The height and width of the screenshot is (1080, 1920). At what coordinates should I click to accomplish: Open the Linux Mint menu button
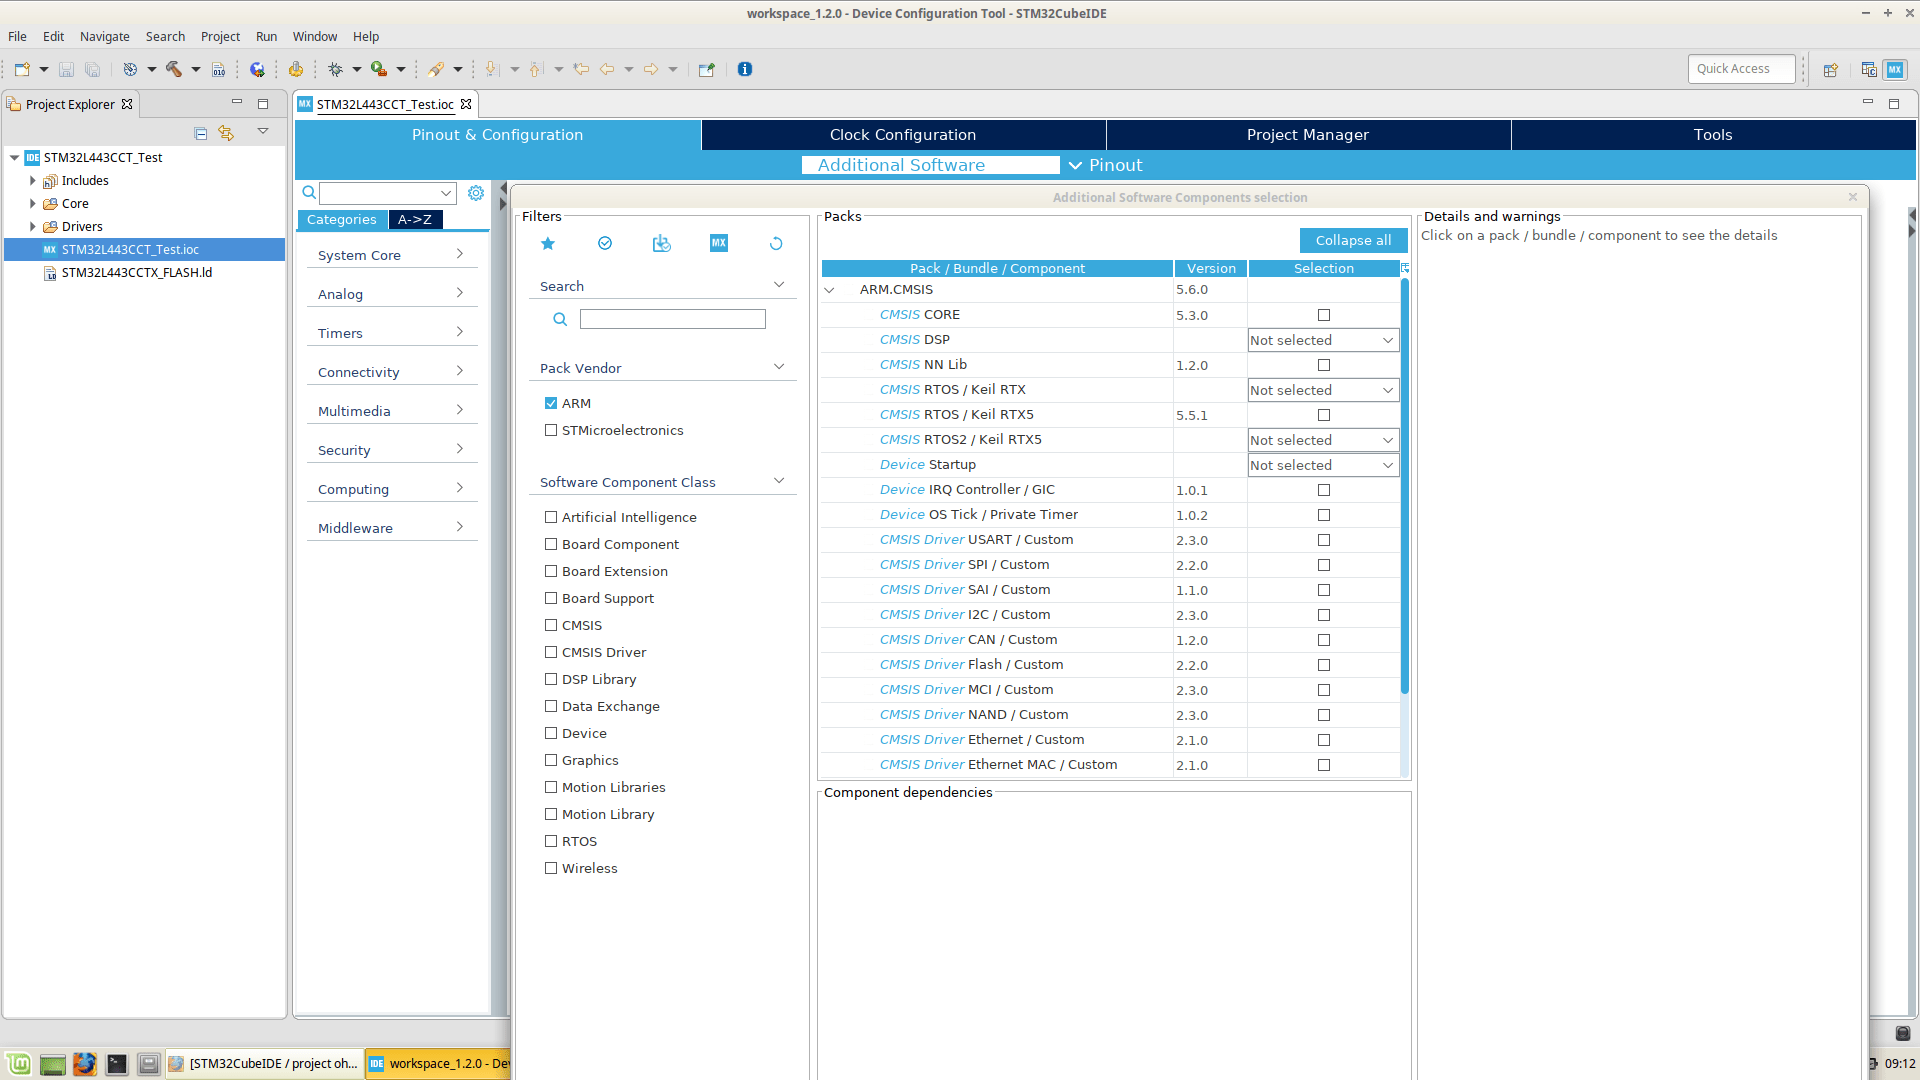19,1064
